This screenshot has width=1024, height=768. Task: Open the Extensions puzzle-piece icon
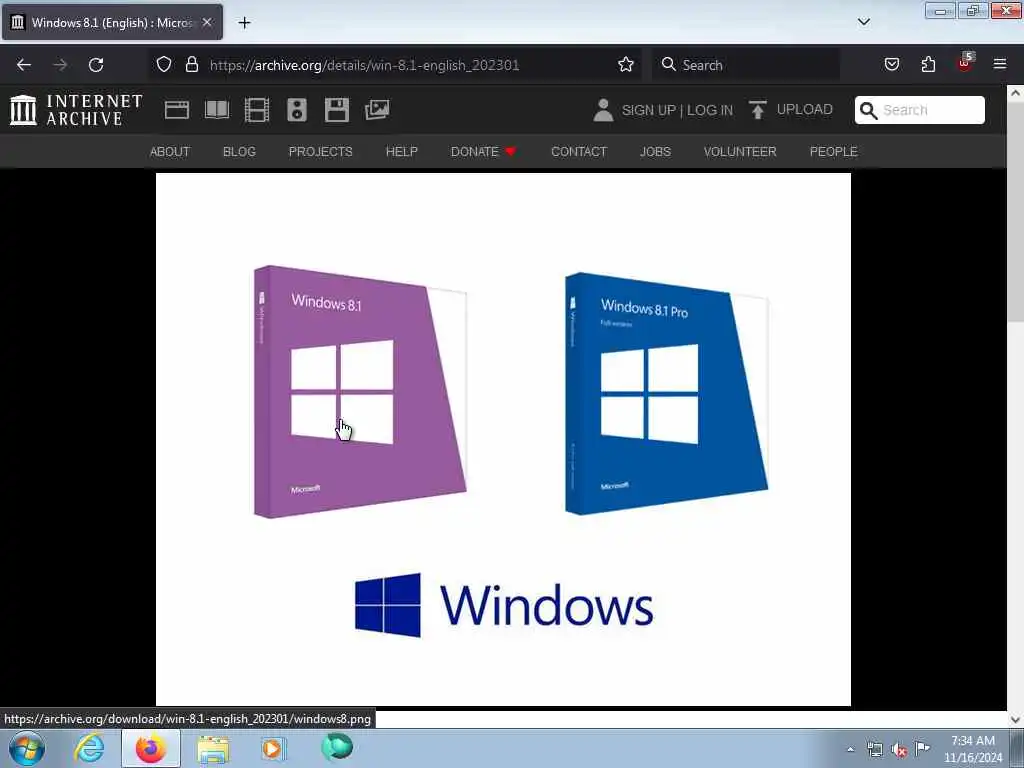(928, 64)
